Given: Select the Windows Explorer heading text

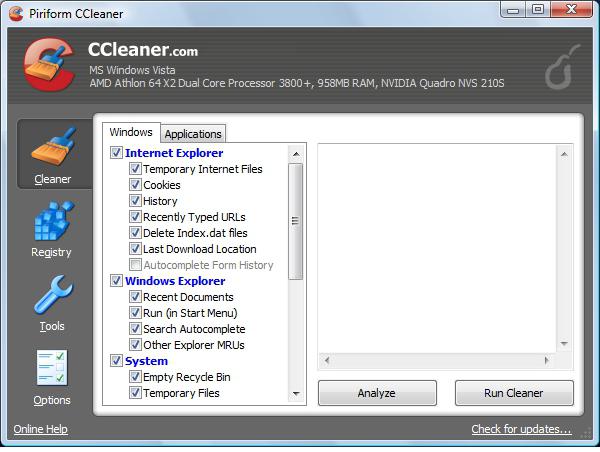Looking at the screenshot, I should pos(175,281).
